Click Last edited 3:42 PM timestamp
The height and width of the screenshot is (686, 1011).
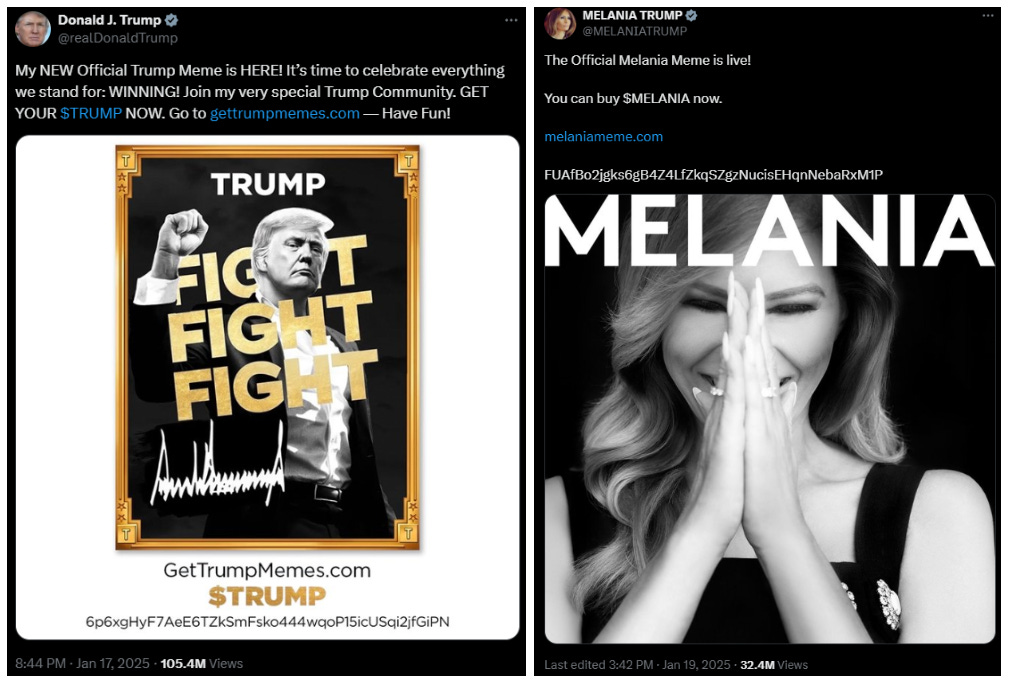click(x=637, y=665)
